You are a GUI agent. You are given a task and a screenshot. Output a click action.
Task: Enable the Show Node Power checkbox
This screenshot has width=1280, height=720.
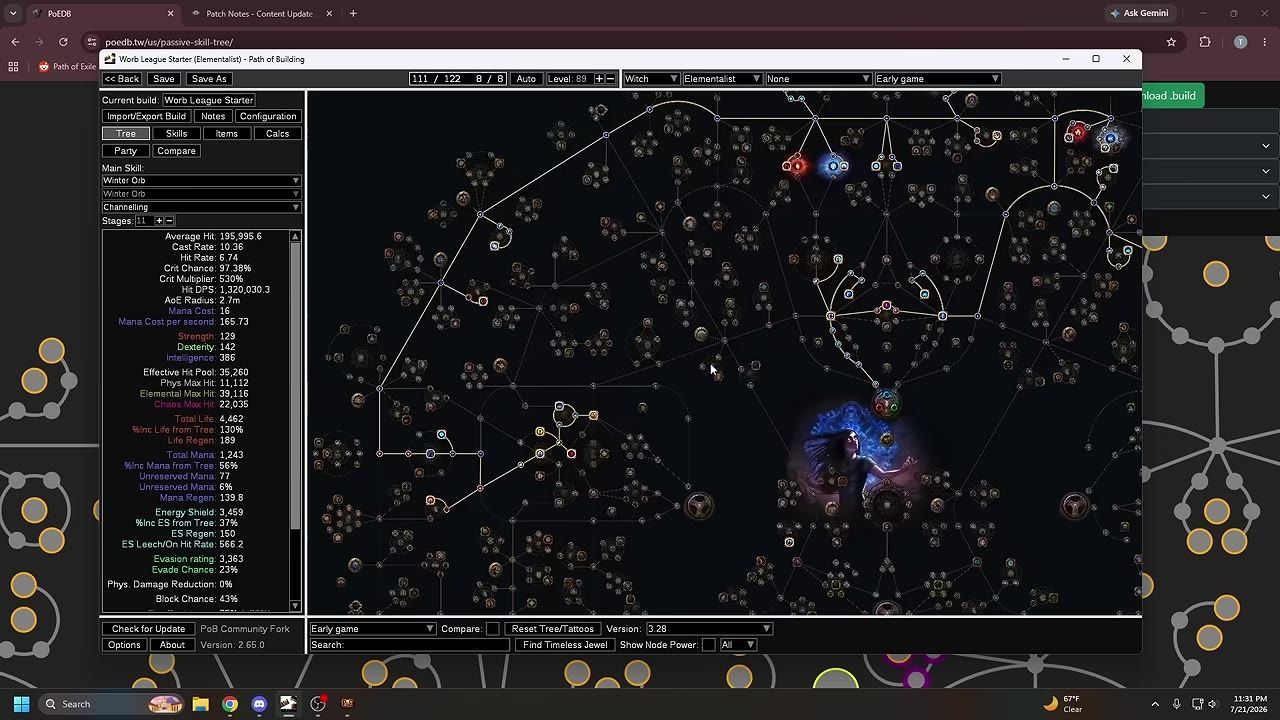pyautogui.click(x=709, y=645)
